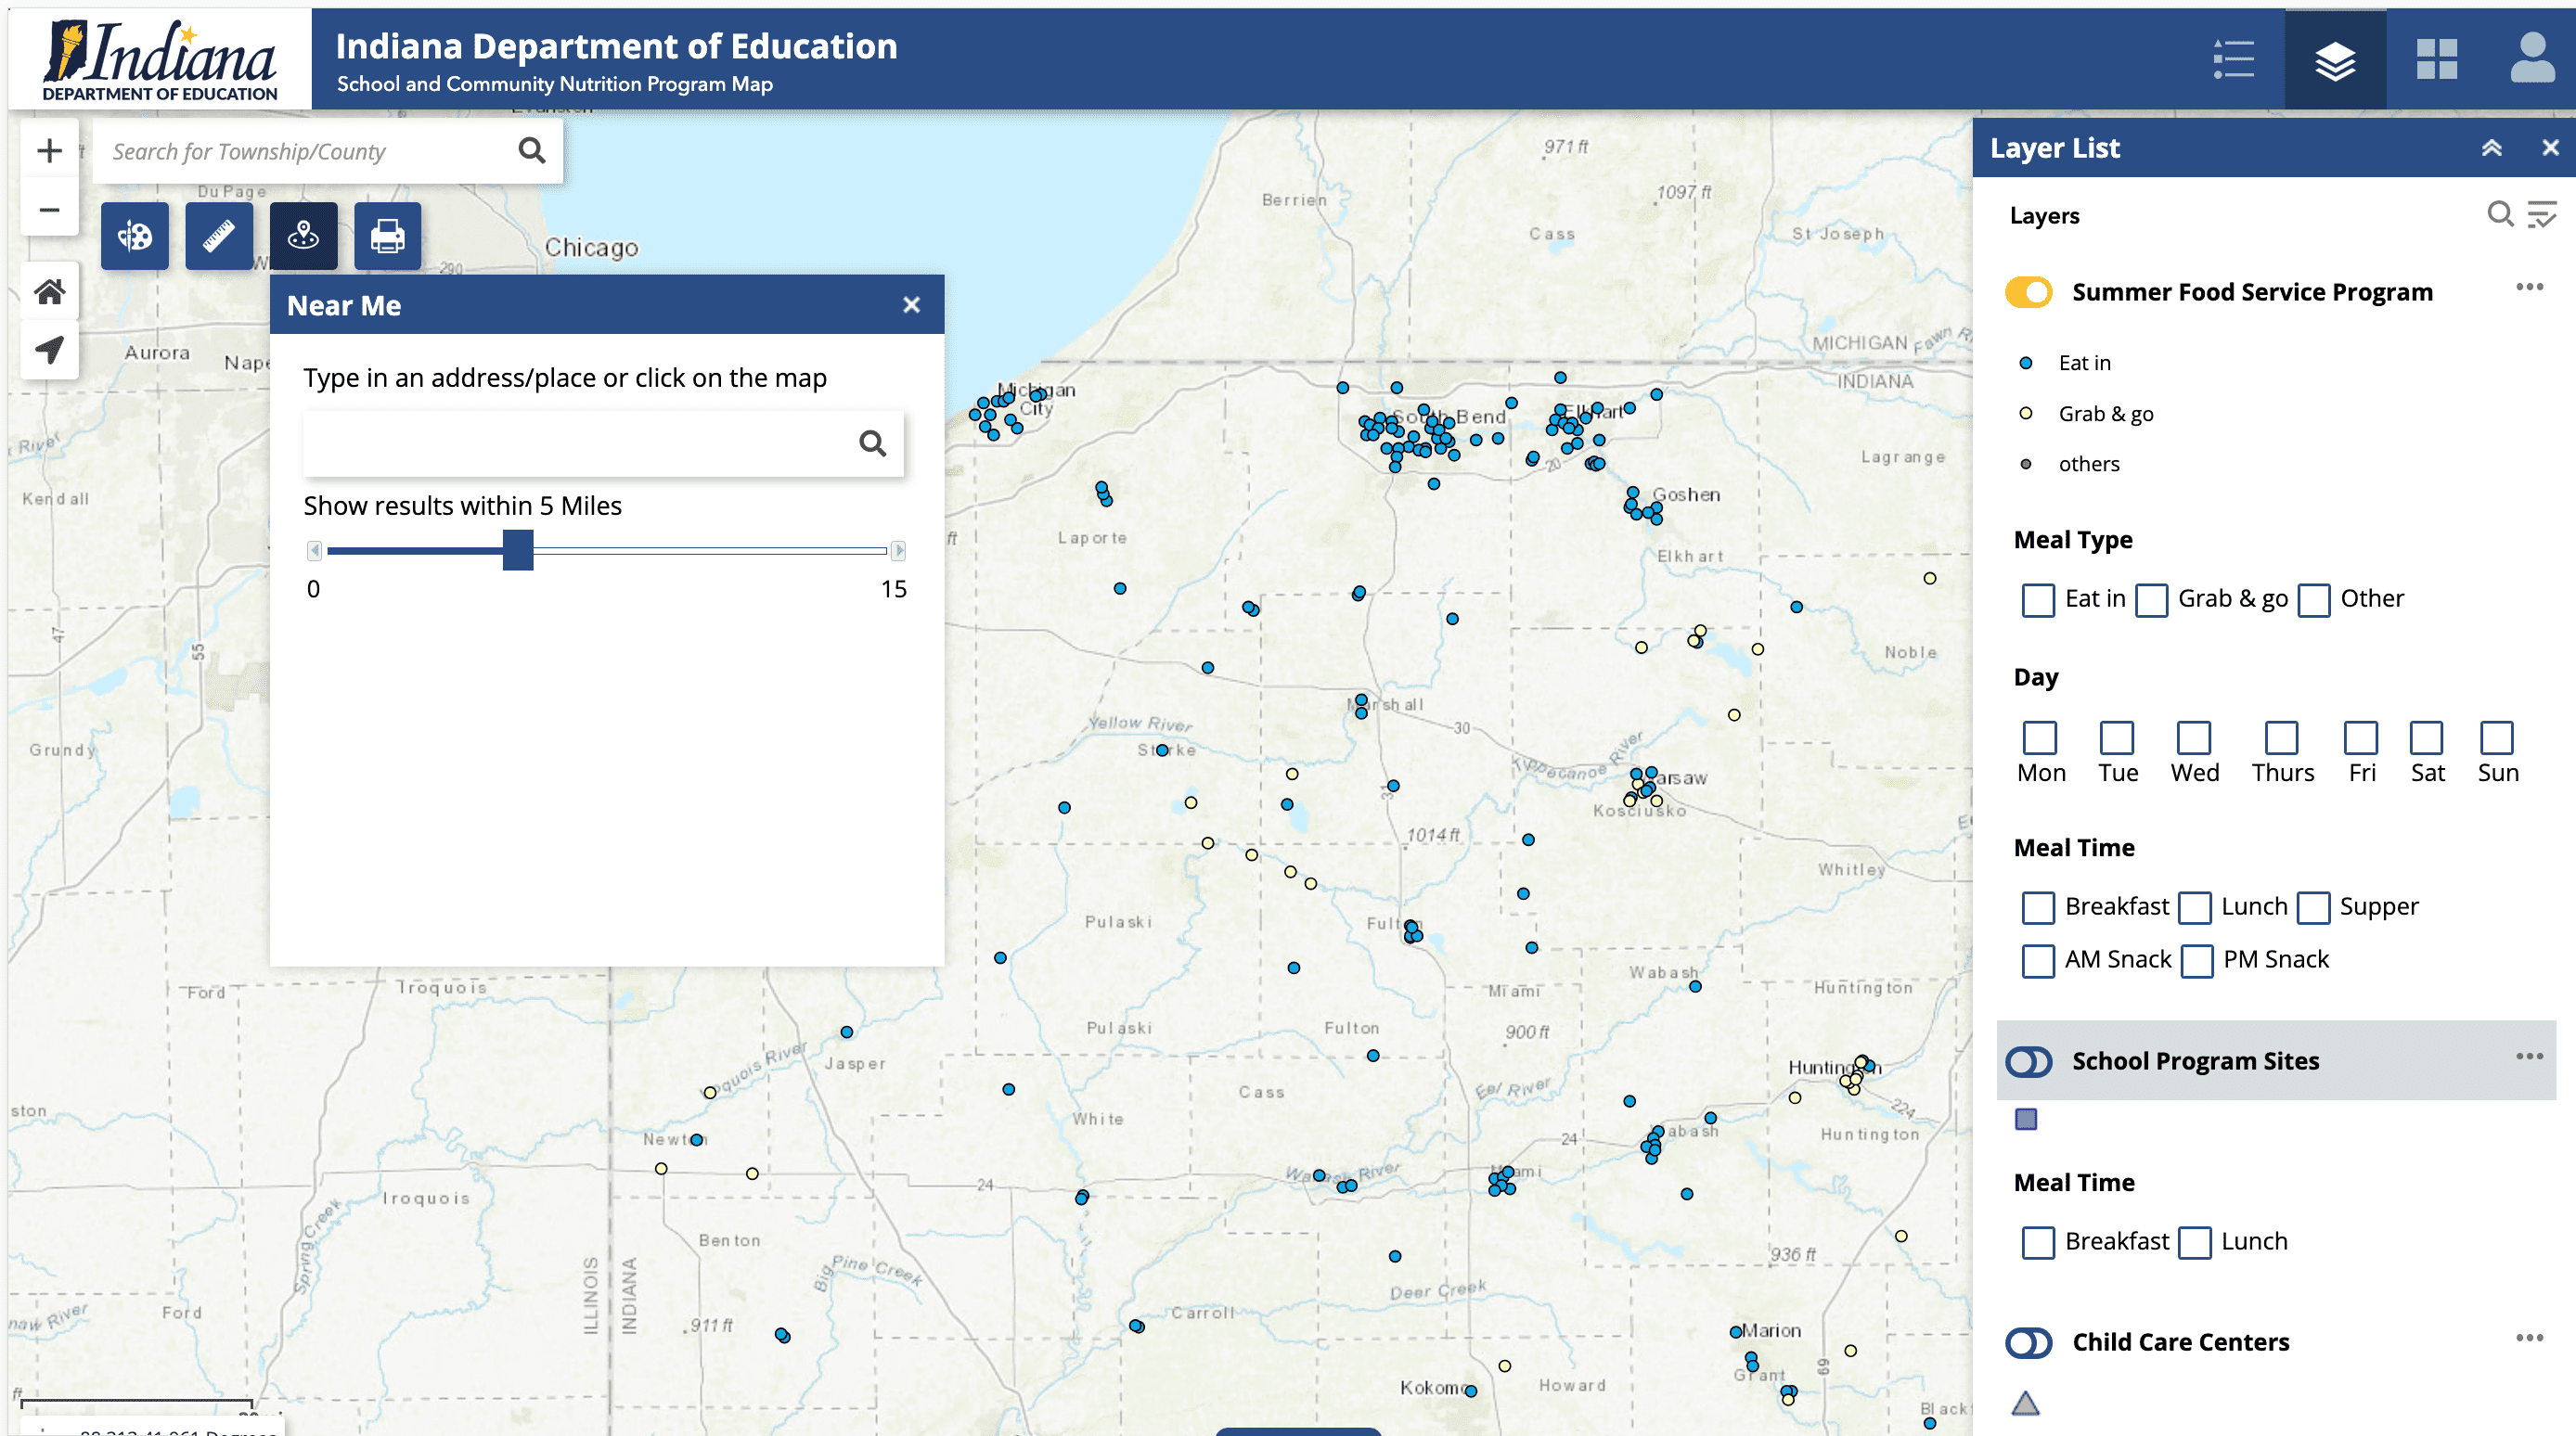
Task: Check the Sun day checkbox
Action: click(x=2497, y=738)
